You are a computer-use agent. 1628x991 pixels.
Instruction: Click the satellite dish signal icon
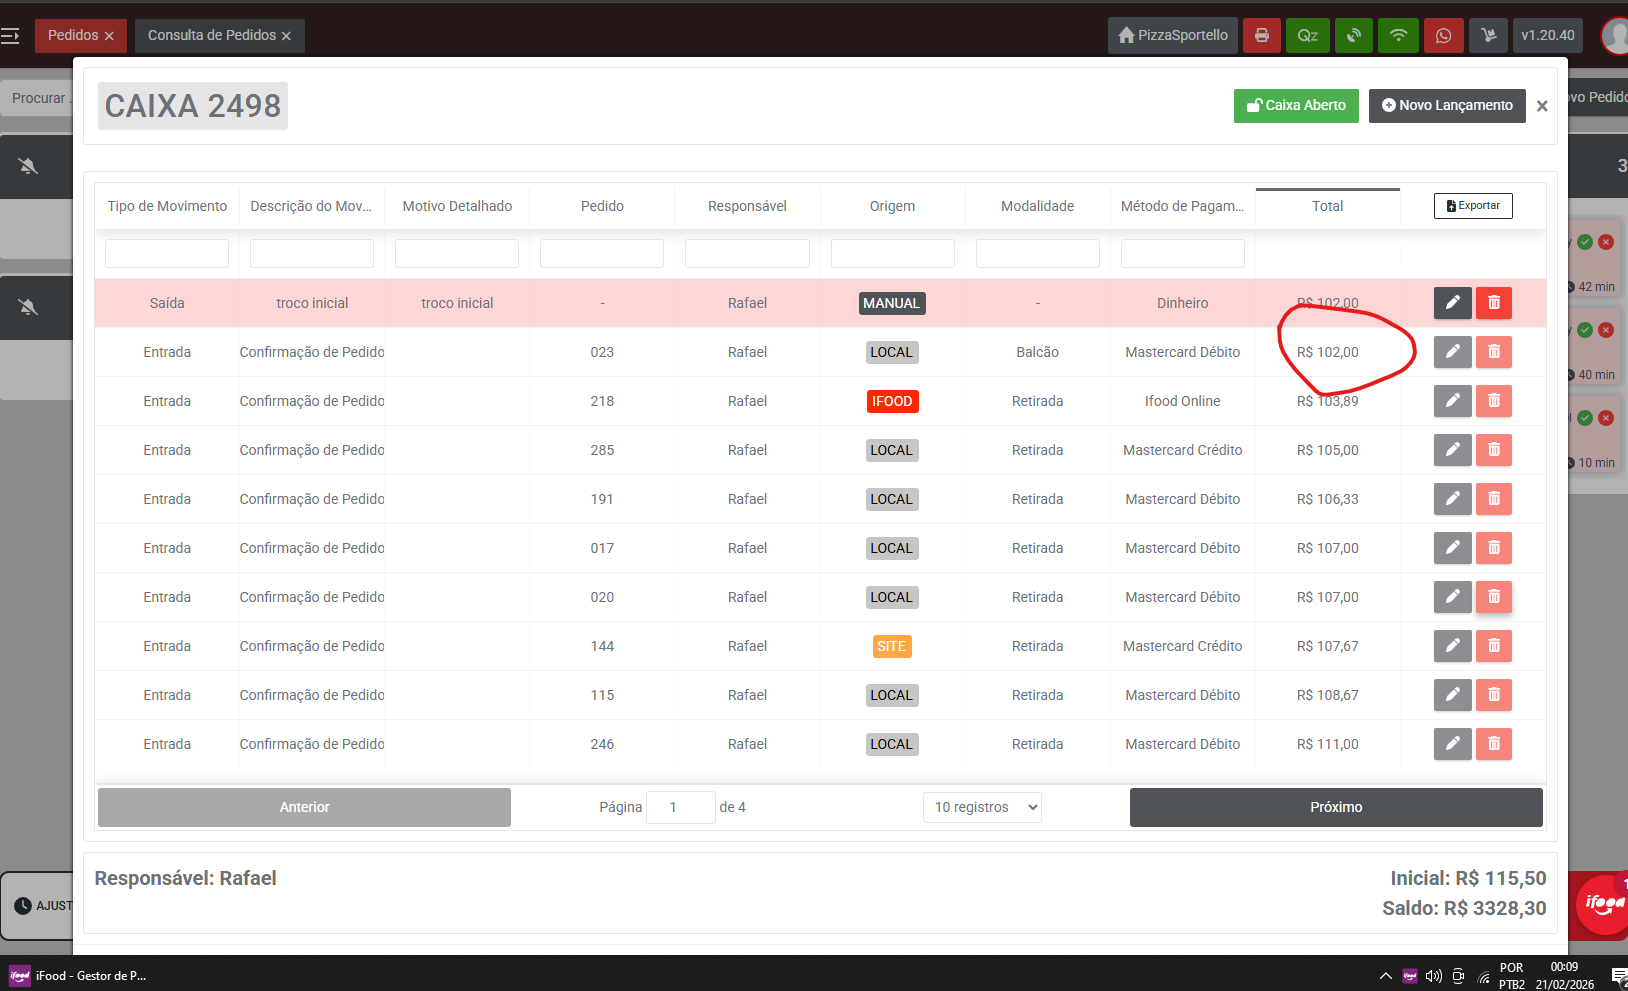(1353, 35)
